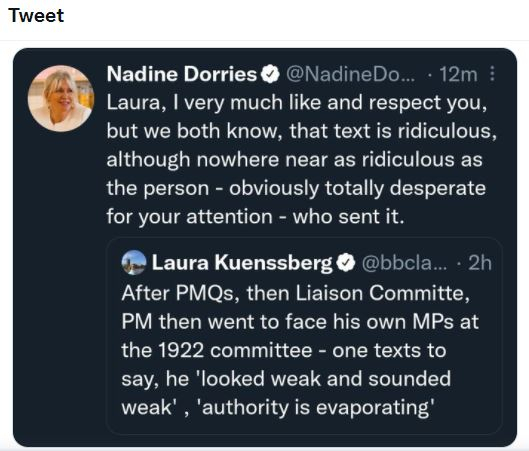Click the 2h timestamp on quoted tweet
529x451 pixels.
(x=480, y=262)
